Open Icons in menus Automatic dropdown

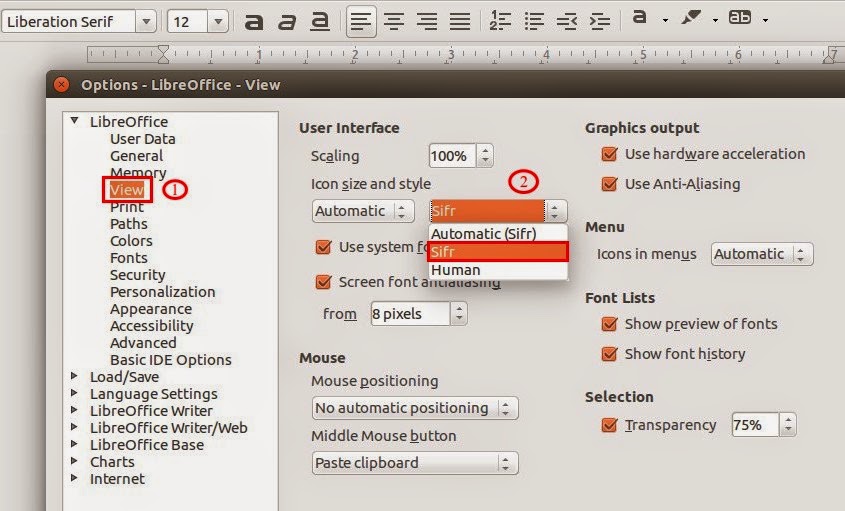[762, 254]
